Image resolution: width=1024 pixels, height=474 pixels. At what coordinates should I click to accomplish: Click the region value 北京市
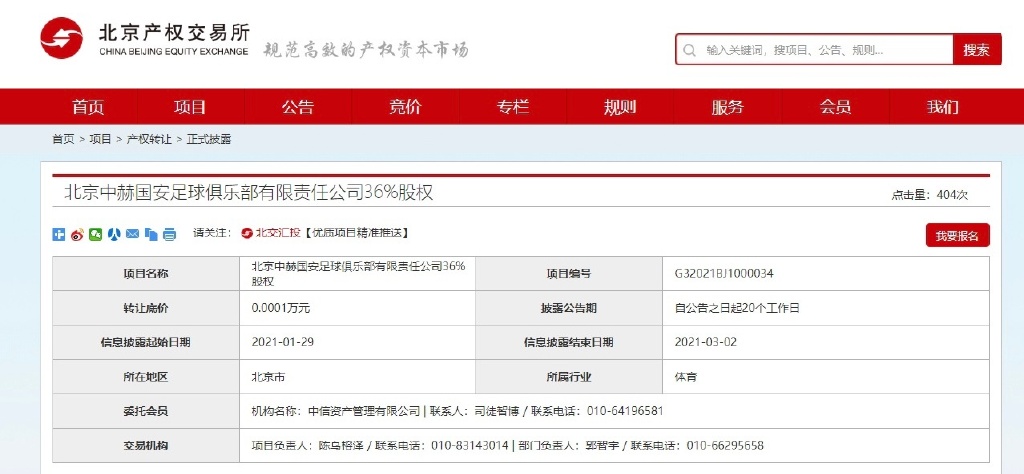(268, 377)
